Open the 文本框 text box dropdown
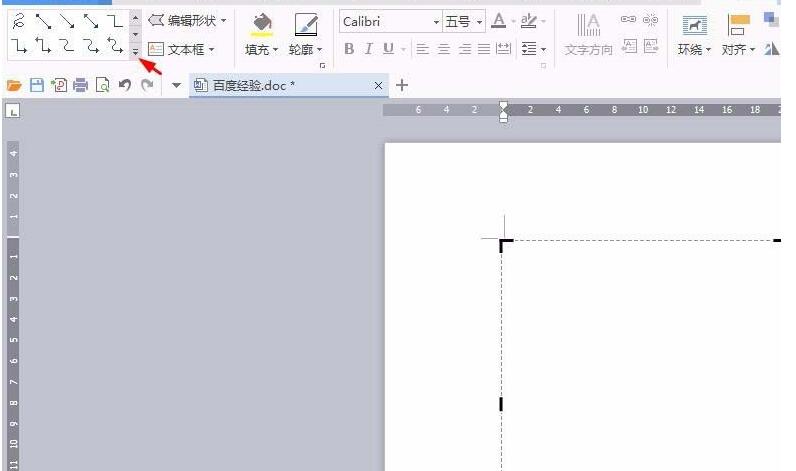The image size is (796, 471). point(181,49)
